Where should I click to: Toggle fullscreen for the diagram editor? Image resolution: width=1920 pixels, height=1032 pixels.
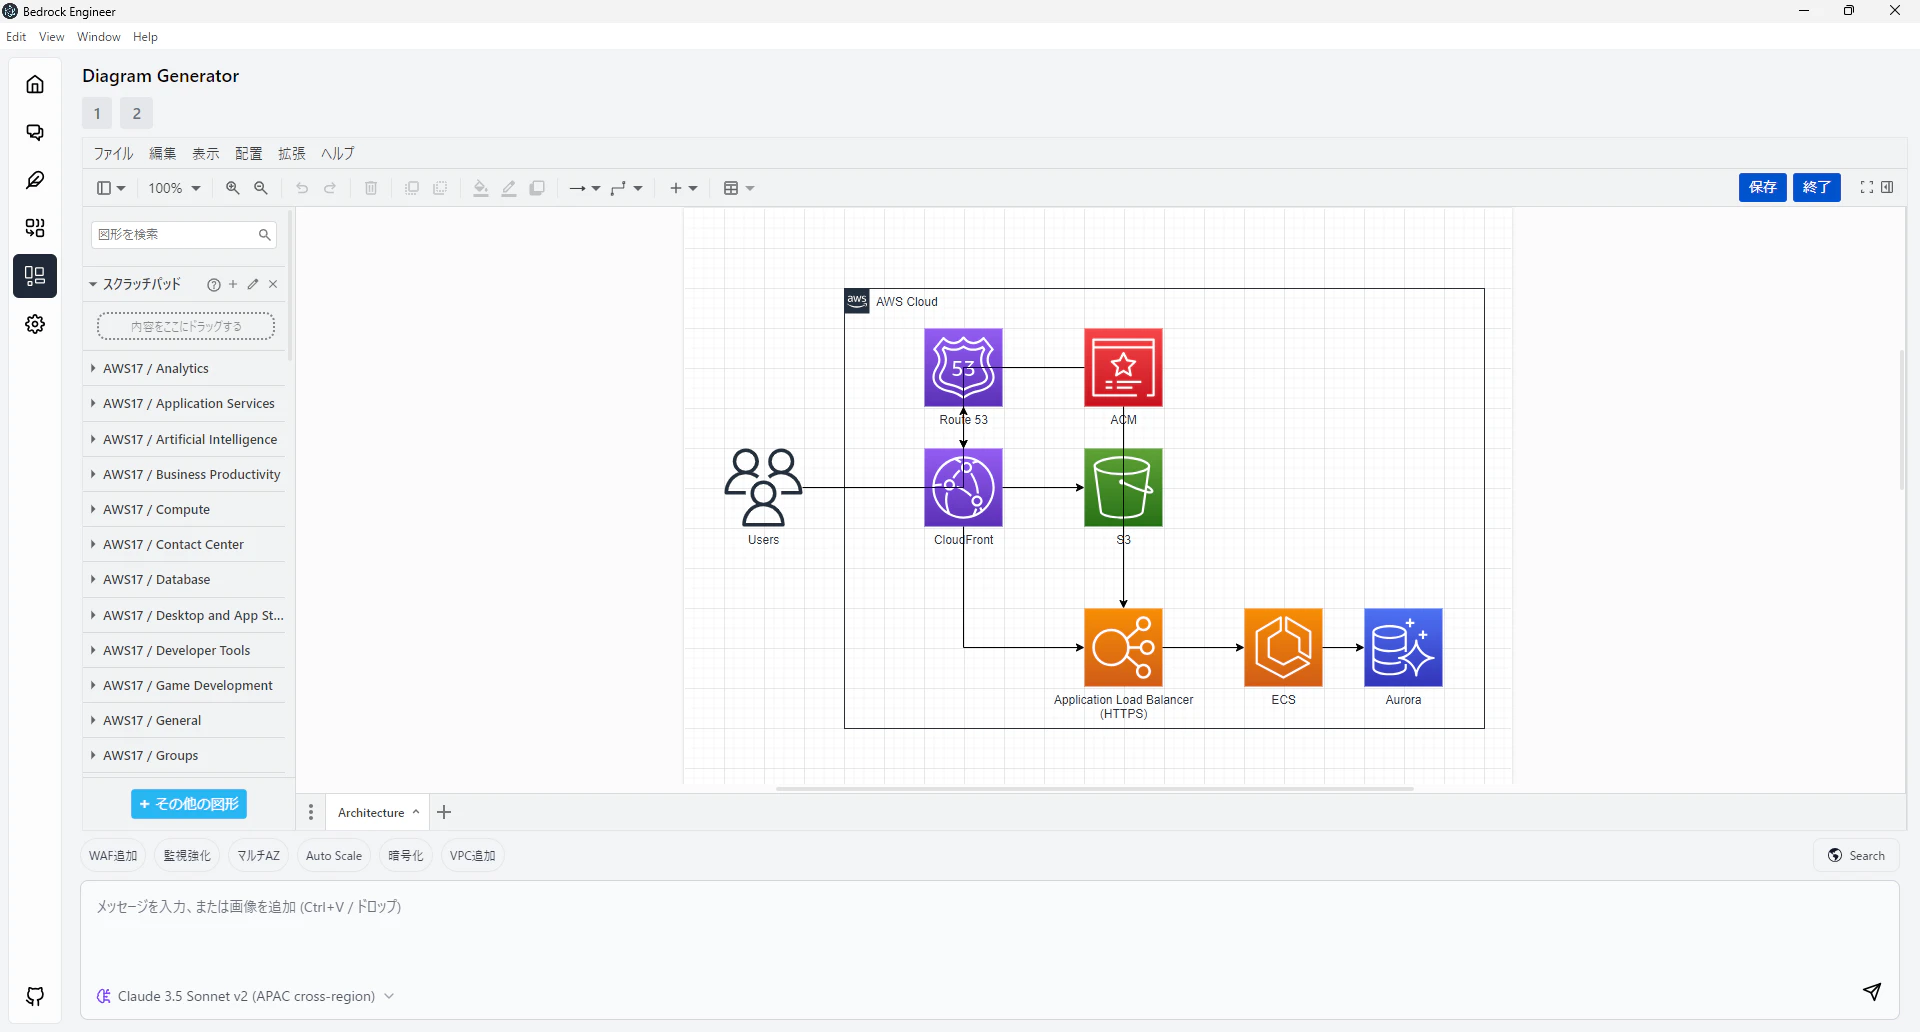tap(1866, 187)
